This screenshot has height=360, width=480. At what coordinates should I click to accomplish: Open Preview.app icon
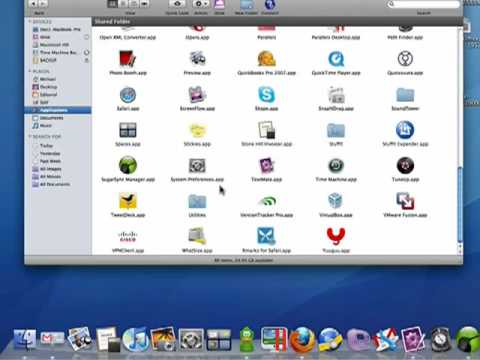click(x=197, y=59)
